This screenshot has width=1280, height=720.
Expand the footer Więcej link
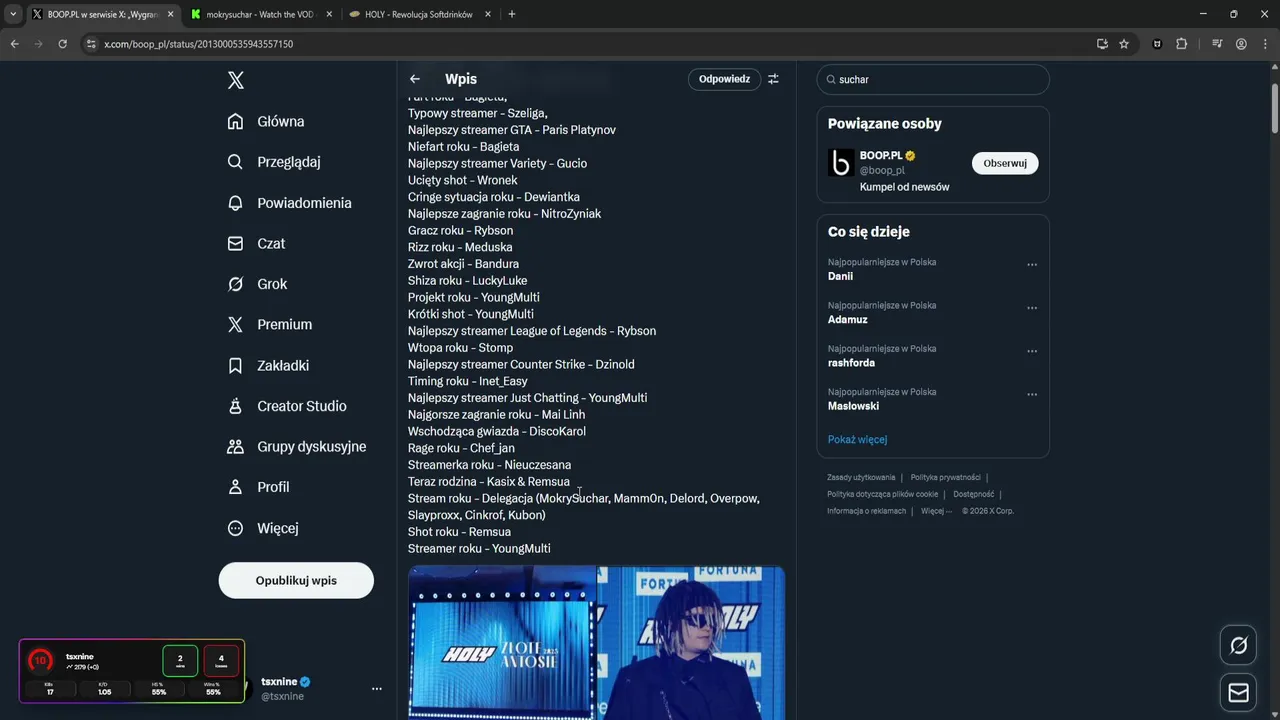point(936,511)
